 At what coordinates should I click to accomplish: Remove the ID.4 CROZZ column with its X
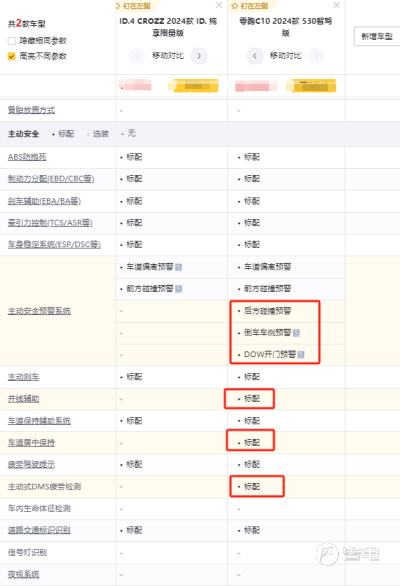219,5
